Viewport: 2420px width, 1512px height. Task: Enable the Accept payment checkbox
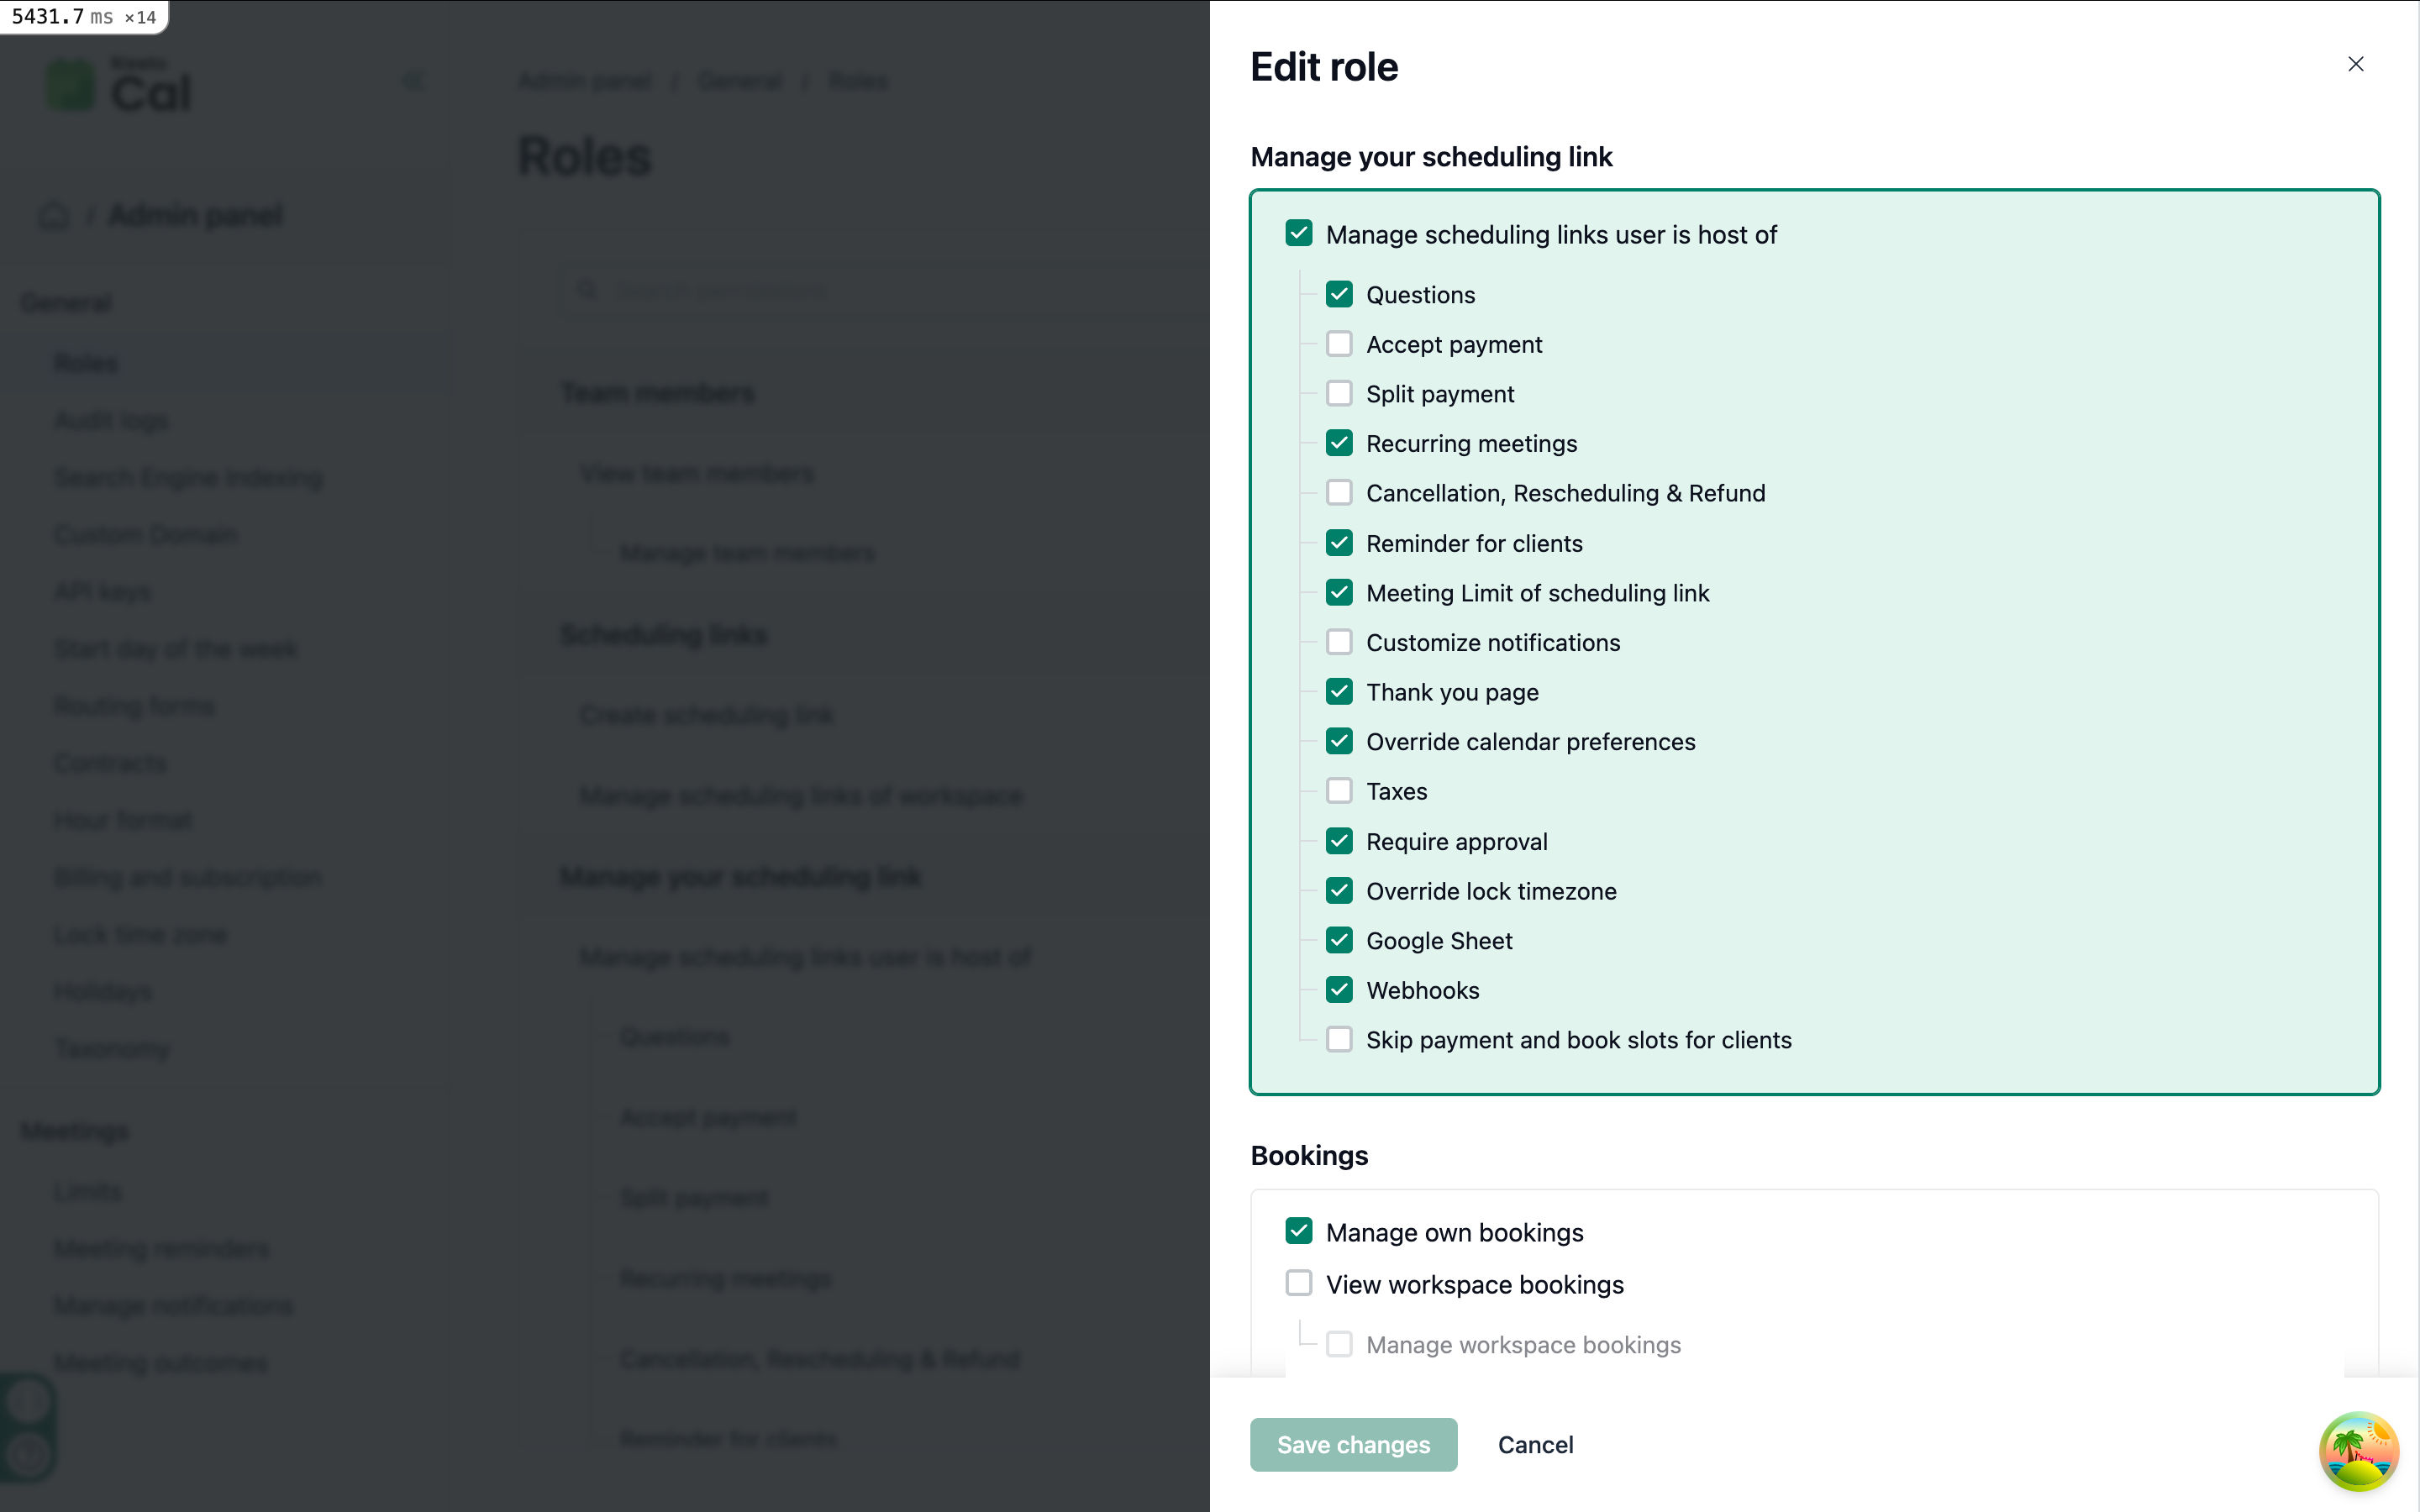click(x=1339, y=344)
